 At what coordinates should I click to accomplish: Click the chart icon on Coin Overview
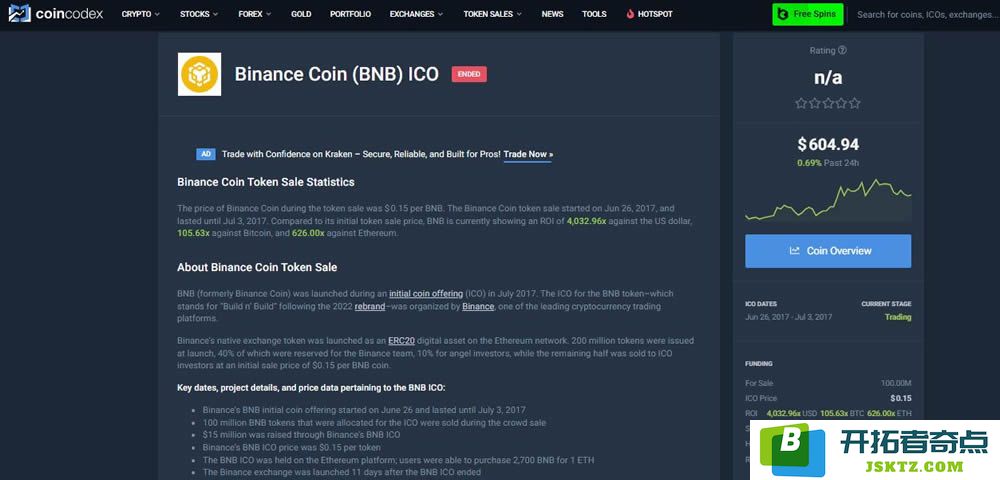point(795,251)
